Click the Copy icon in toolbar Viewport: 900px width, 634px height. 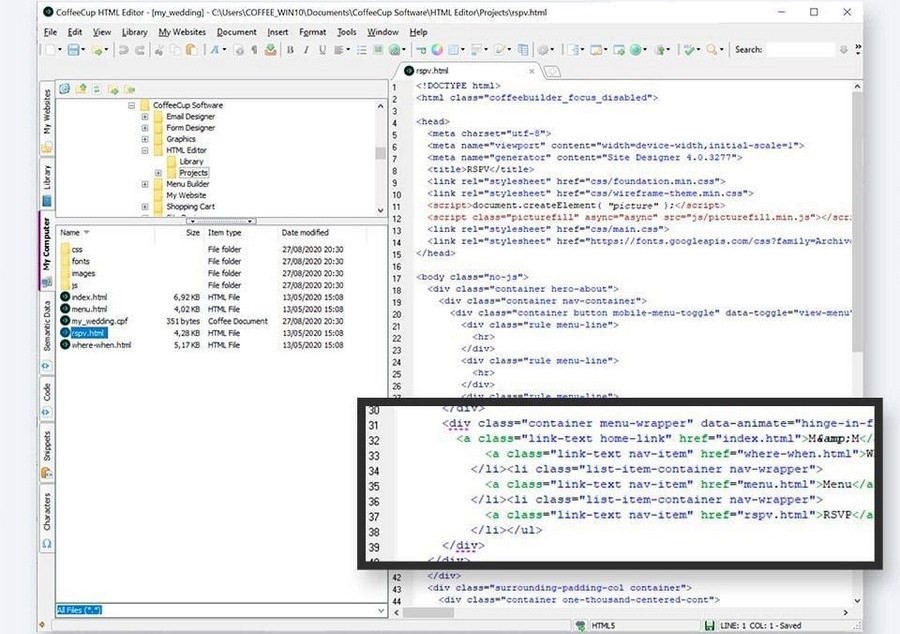pyautogui.click(x=175, y=50)
